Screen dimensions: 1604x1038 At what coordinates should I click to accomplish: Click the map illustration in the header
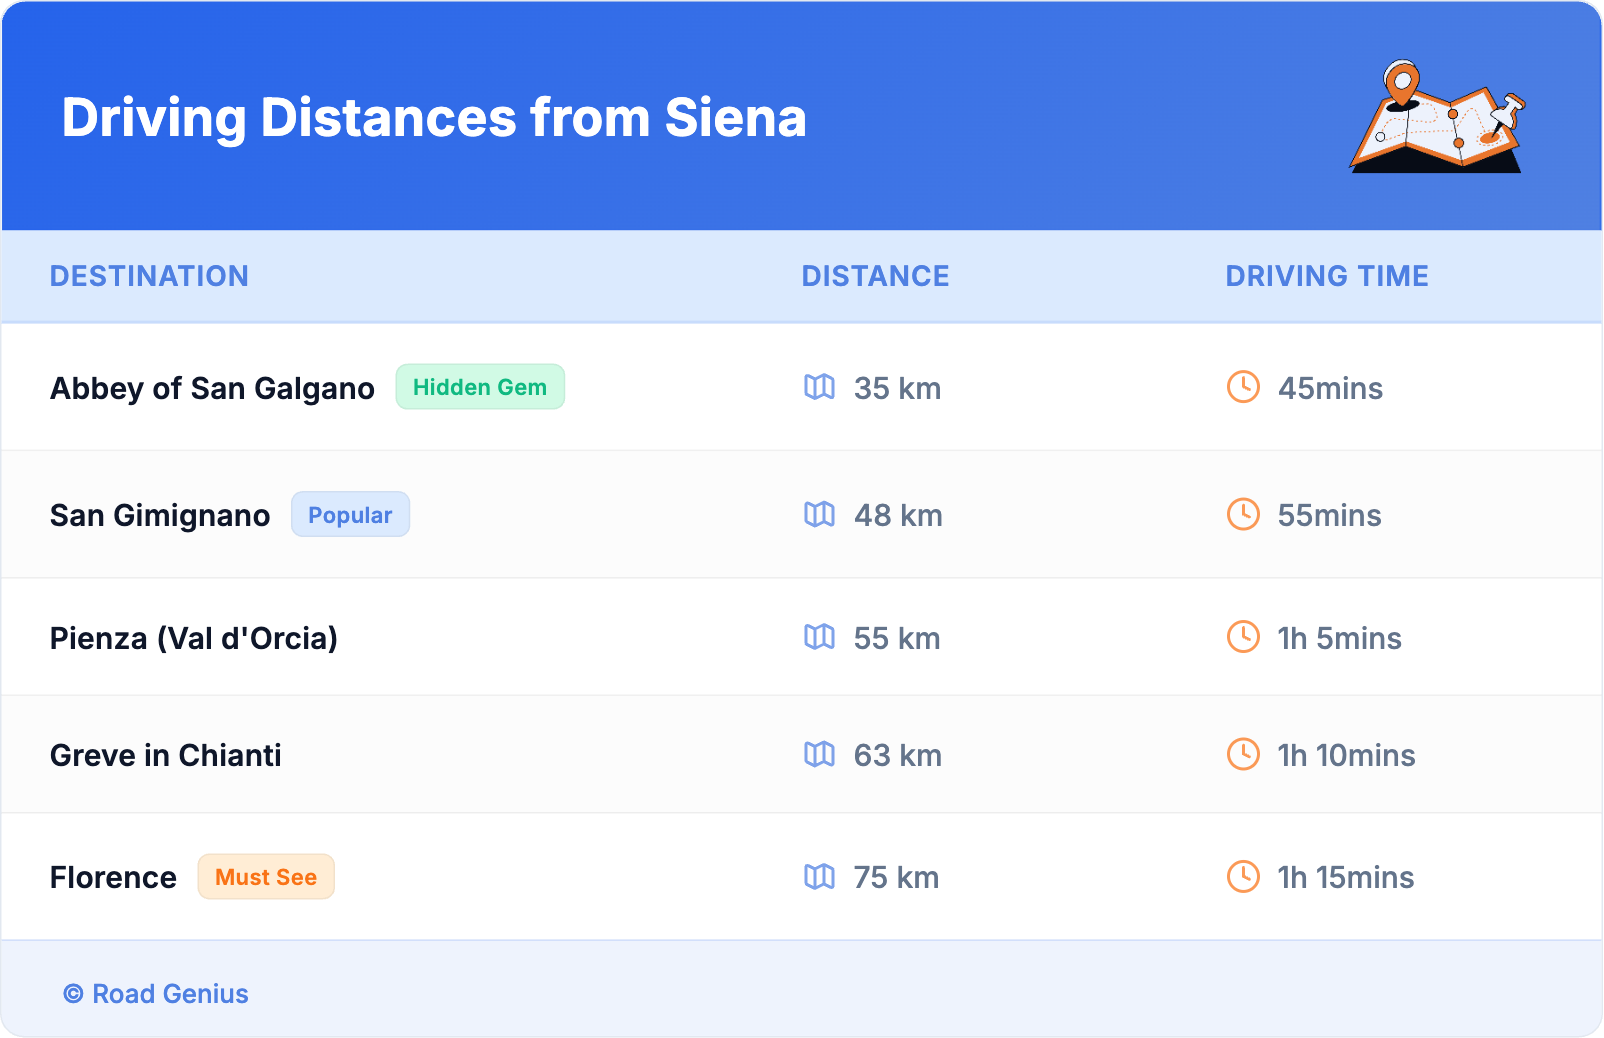[x=1437, y=117]
